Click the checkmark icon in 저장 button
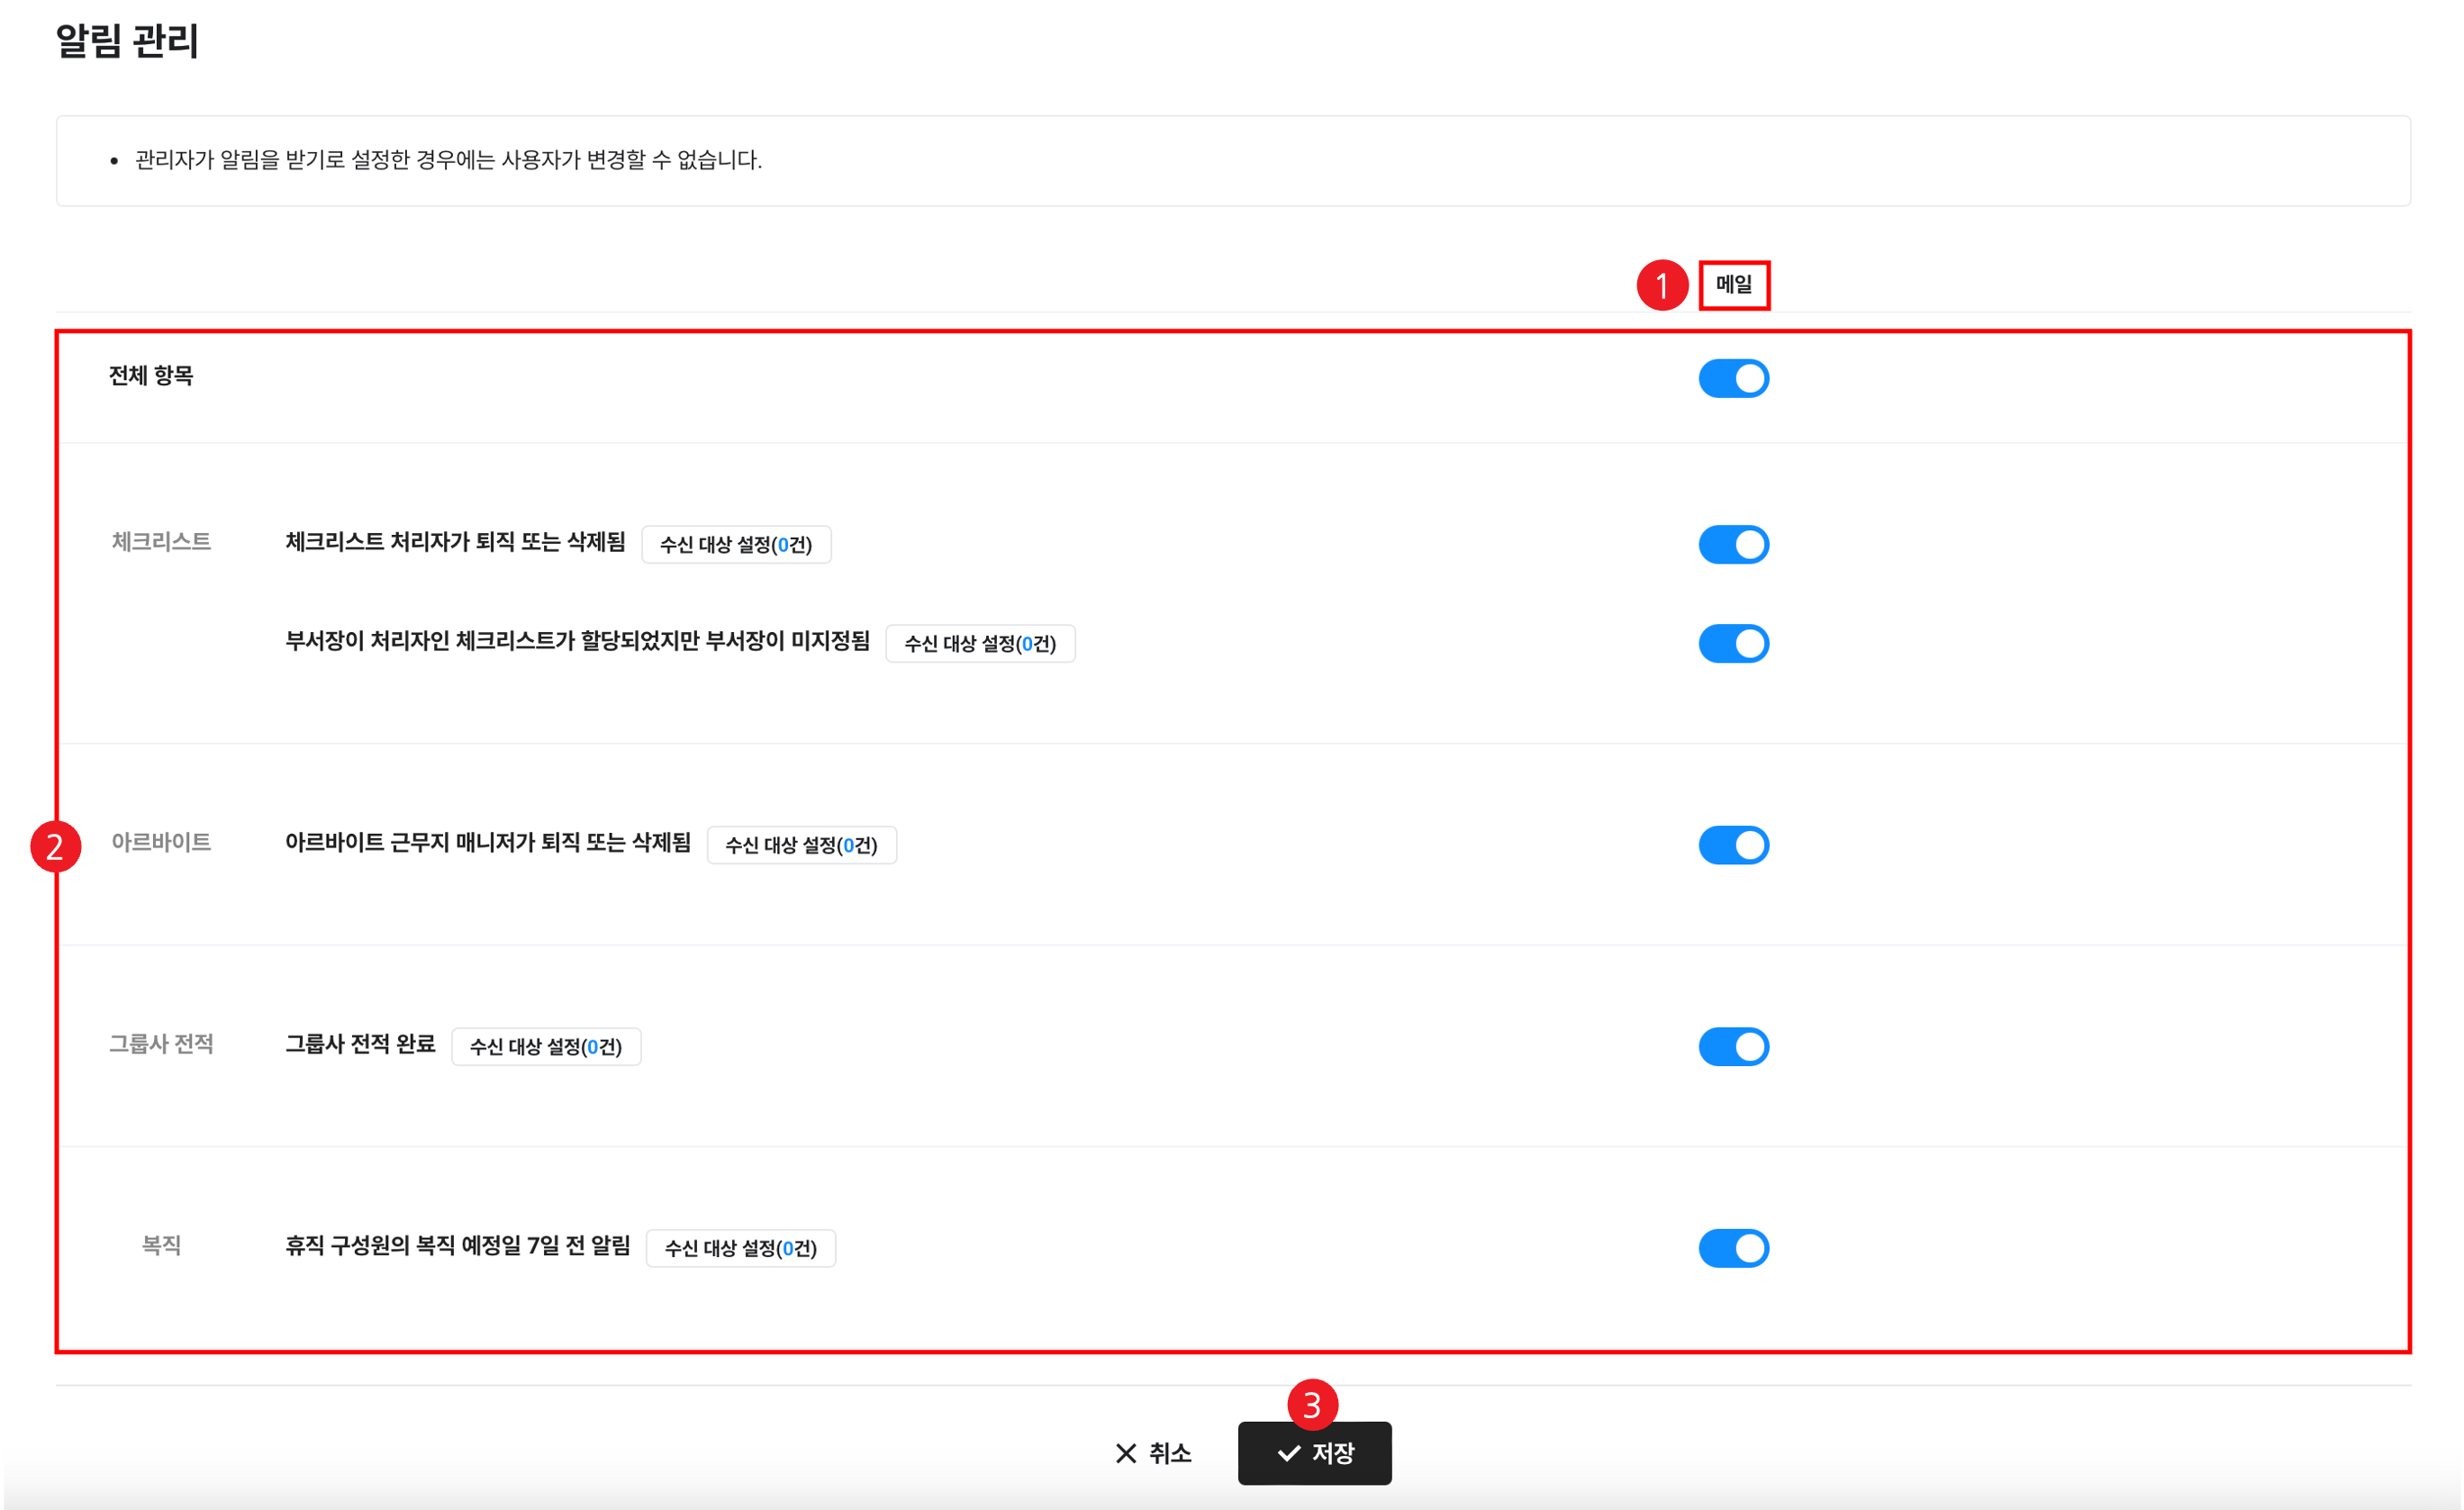The image size is (2464, 1510). tap(1289, 1453)
